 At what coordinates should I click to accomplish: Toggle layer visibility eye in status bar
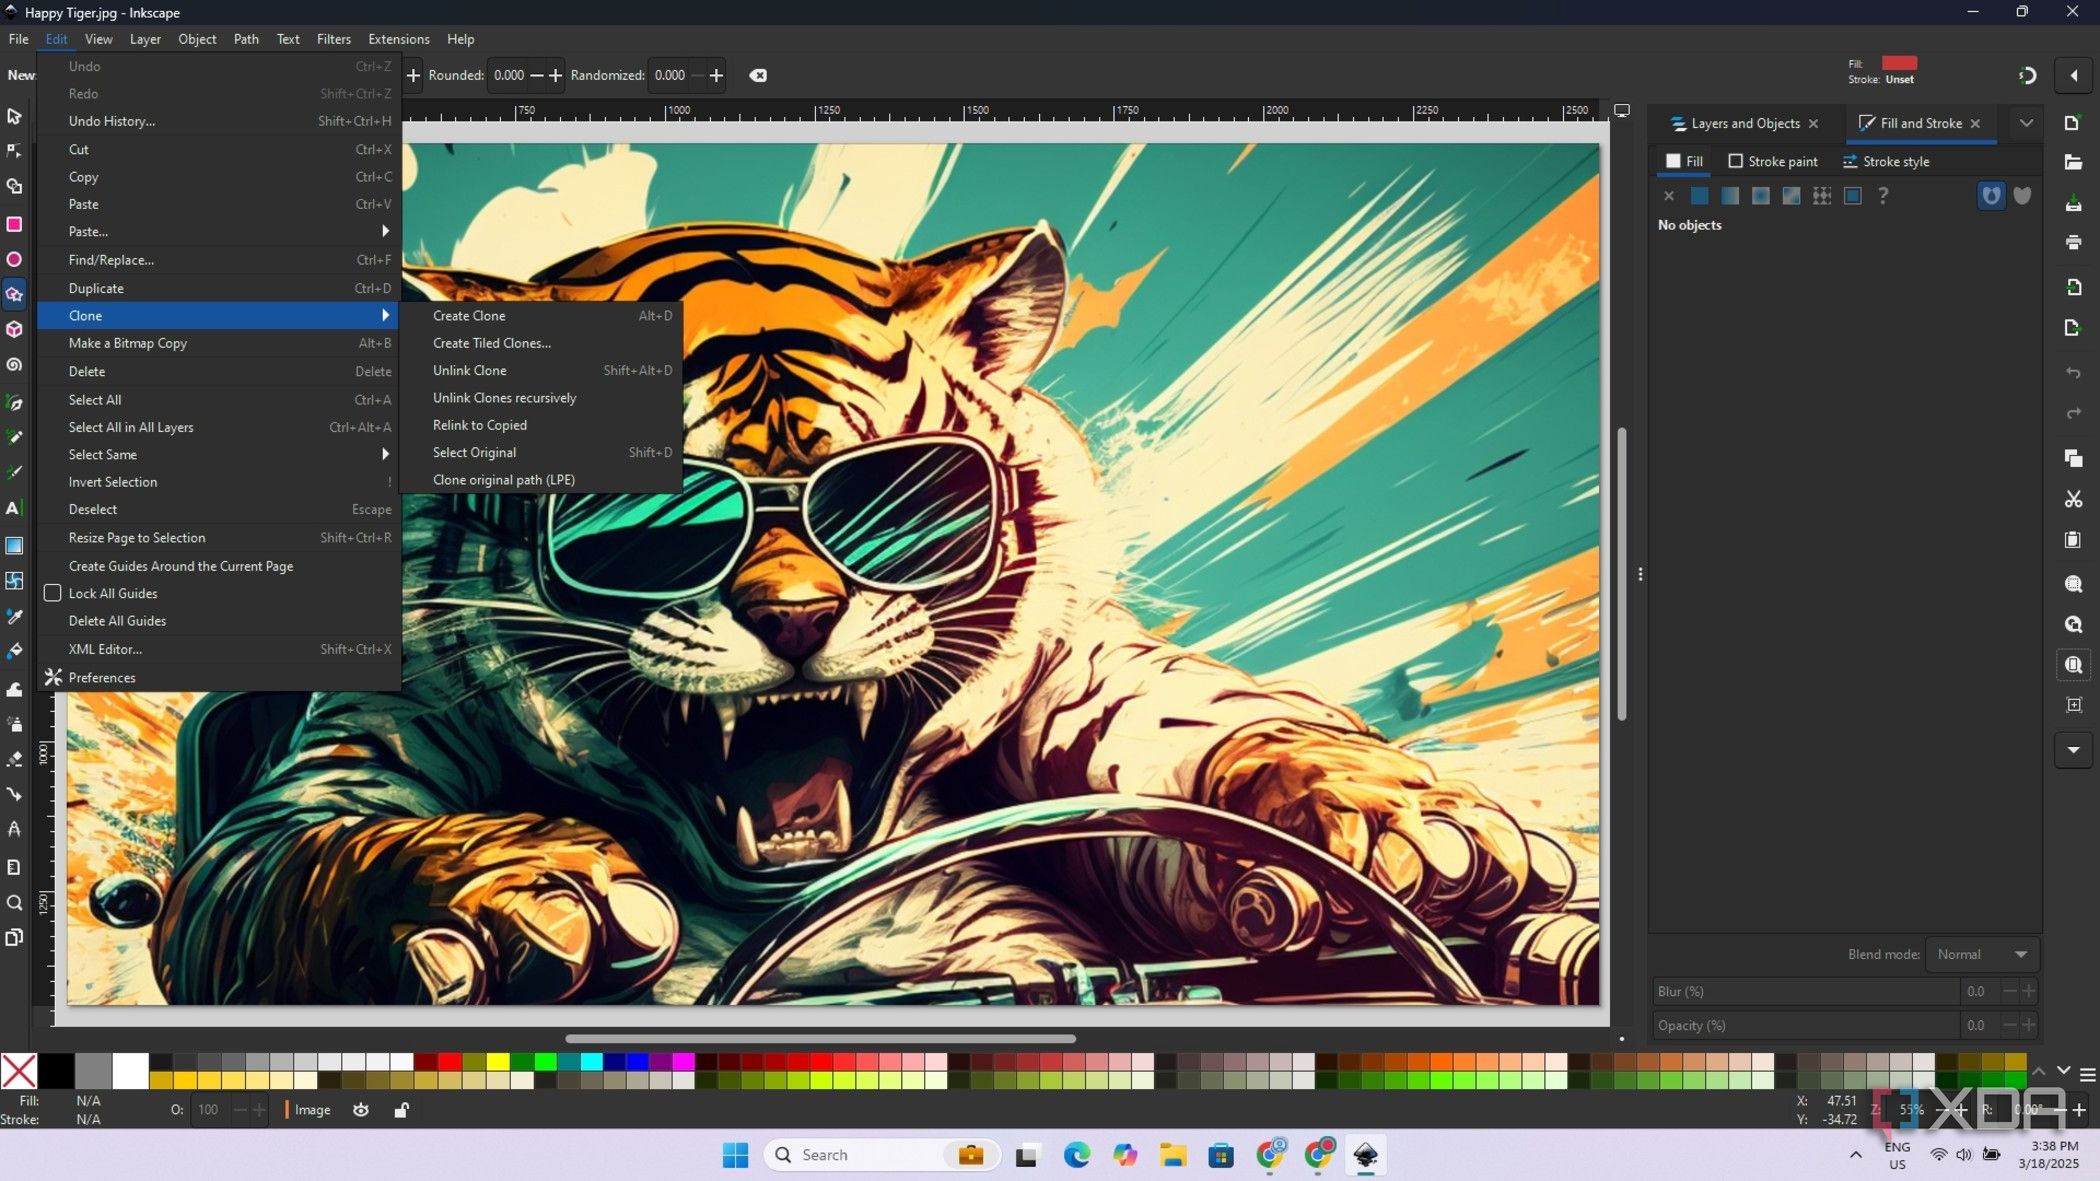click(x=361, y=1109)
